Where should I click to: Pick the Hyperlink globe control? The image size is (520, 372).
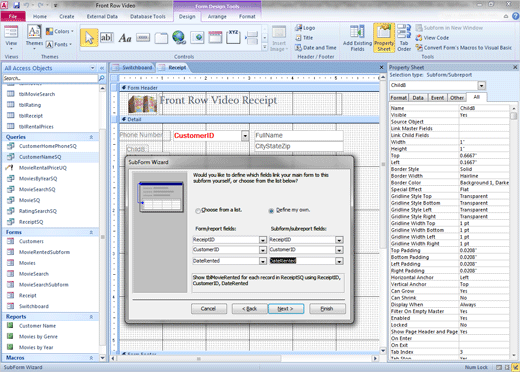[x=179, y=37]
